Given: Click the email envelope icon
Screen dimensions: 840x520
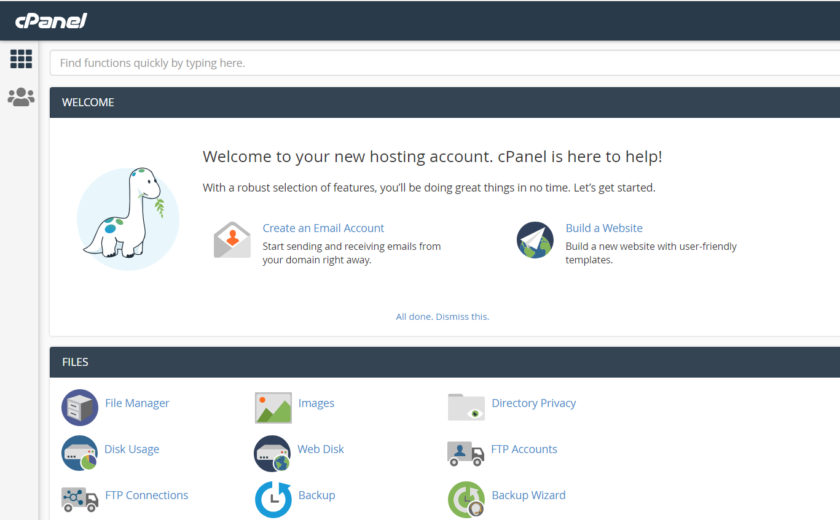Looking at the screenshot, I should tap(232, 240).
